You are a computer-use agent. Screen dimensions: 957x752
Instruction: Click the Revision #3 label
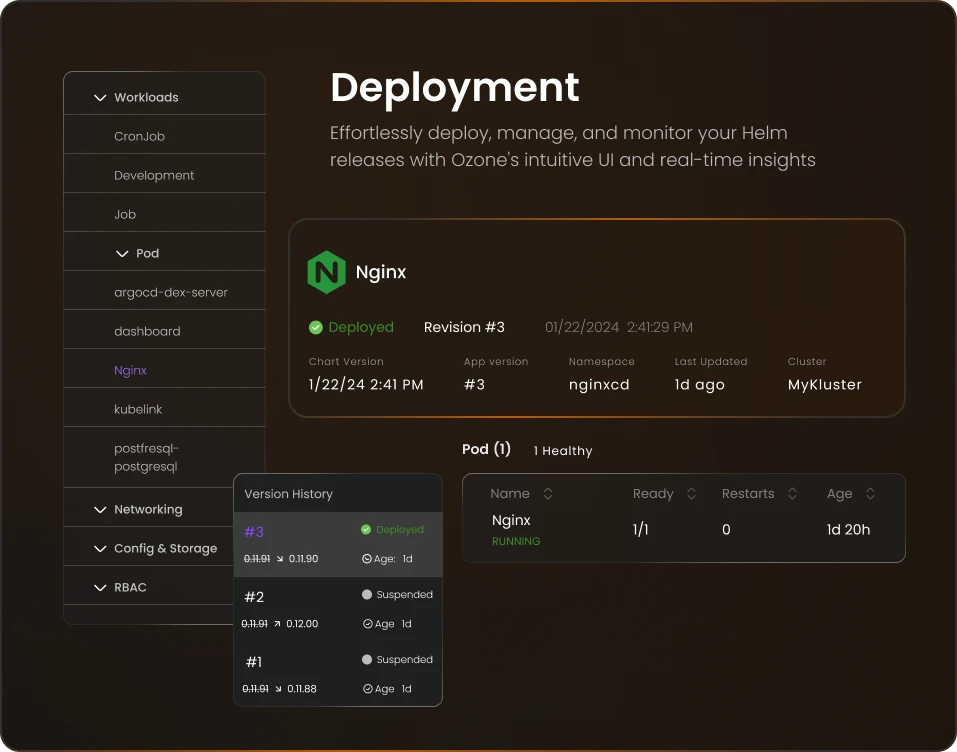(464, 327)
